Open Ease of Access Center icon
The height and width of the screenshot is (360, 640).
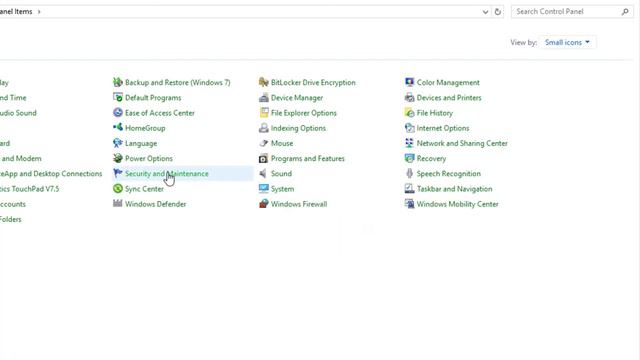click(118, 113)
